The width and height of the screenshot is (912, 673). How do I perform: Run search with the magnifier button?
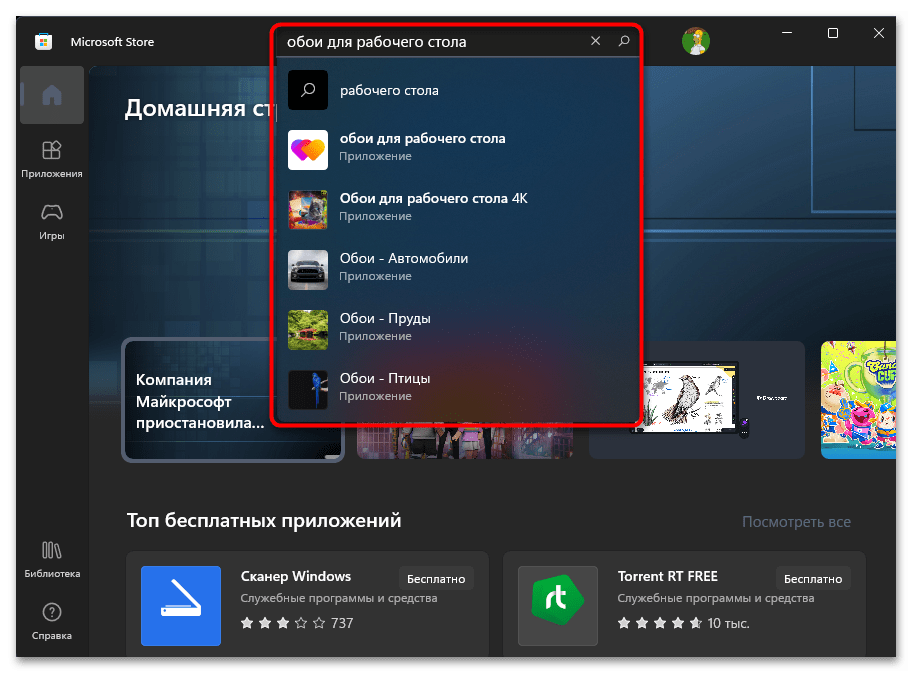click(624, 41)
